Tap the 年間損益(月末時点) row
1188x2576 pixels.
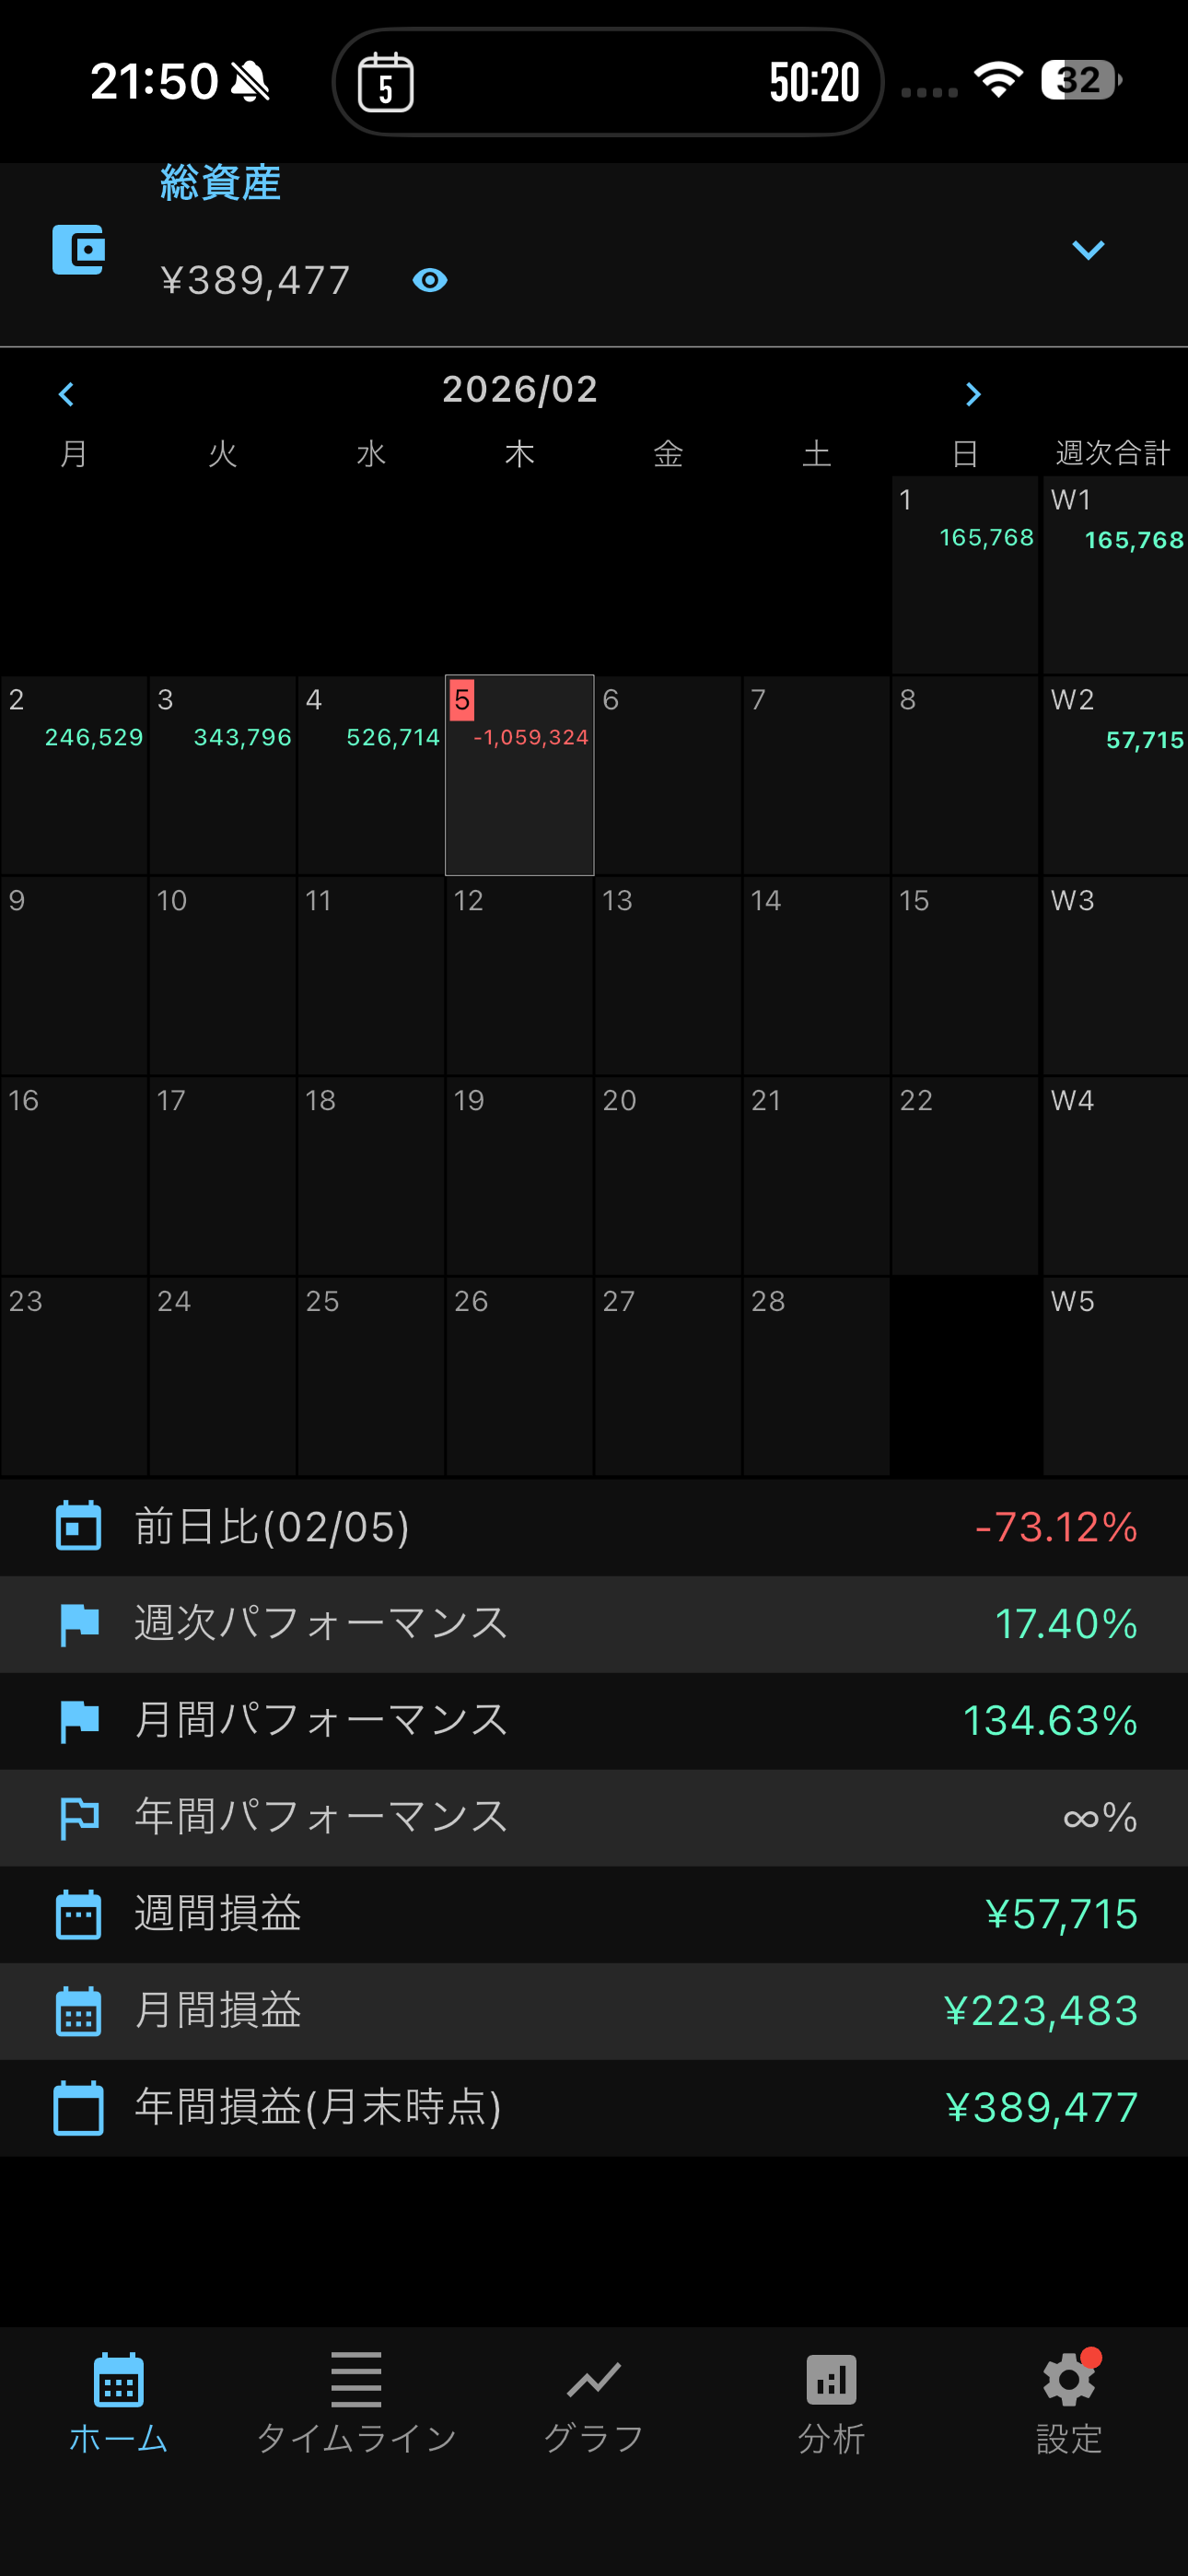click(x=594, y=2107)
